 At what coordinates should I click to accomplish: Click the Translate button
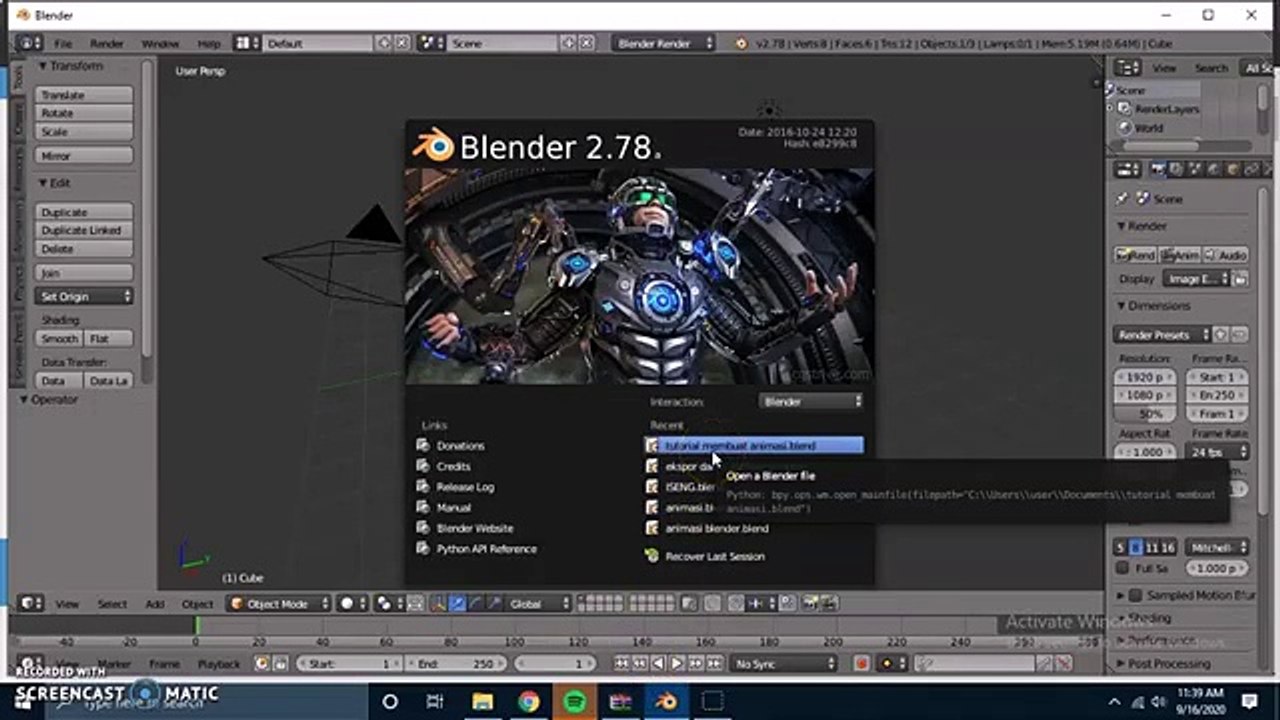click(x=84, y=94)
